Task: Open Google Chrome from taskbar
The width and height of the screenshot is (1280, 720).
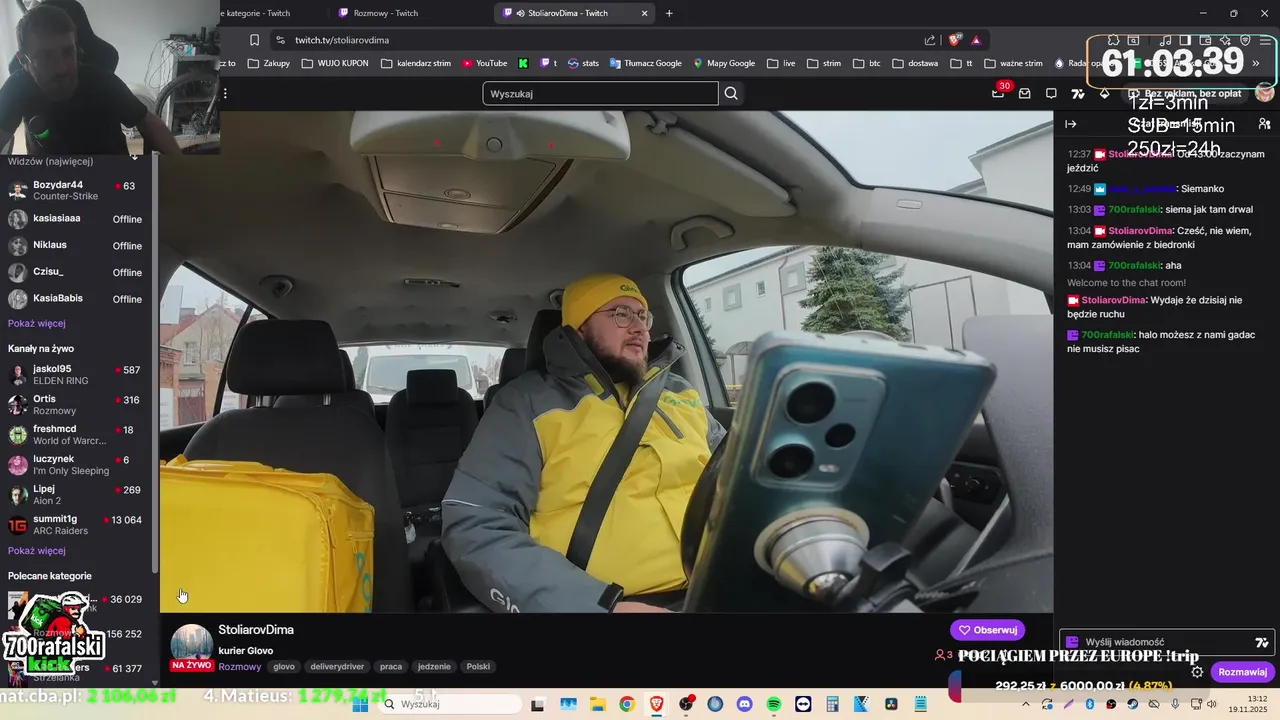Action: point(626,704)
